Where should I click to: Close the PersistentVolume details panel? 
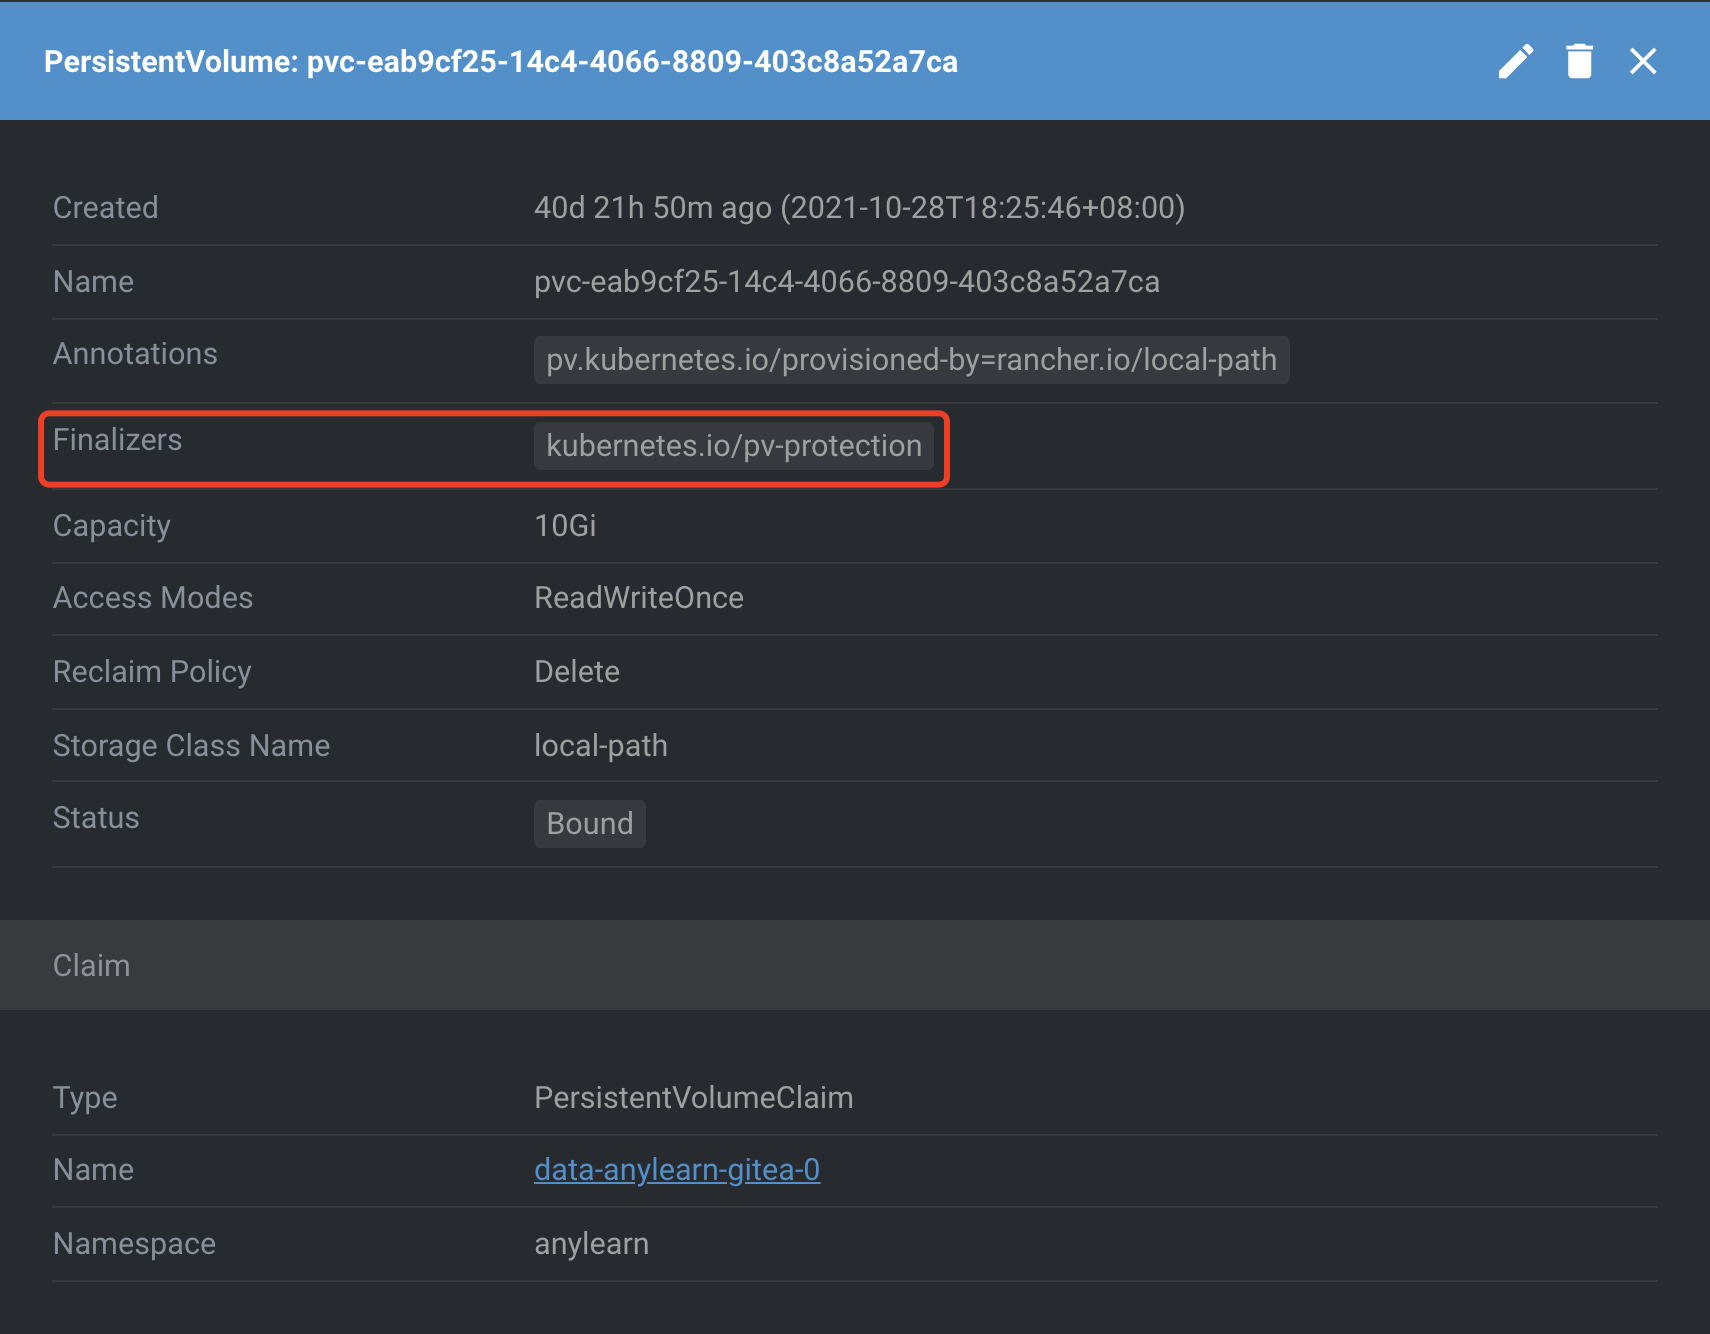(1642, 62)
